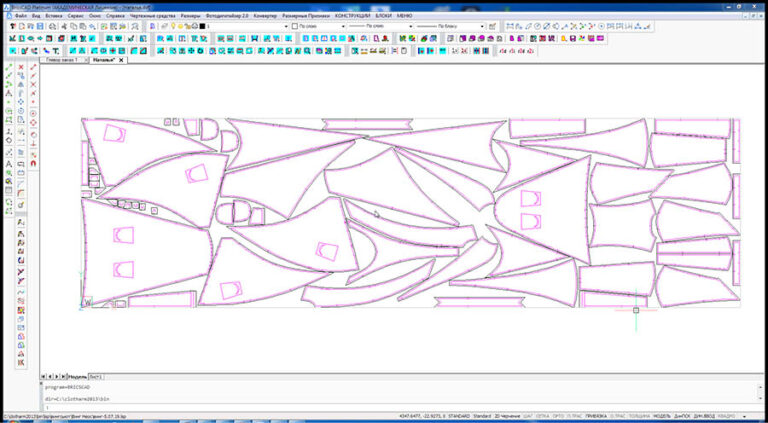Open the БЛОКИ menu
Viewport: 768px width, 423px height.
(382, 16)
